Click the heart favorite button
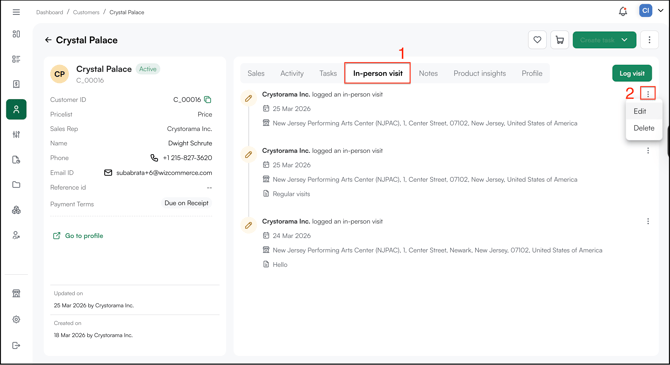Viewport: 670px width, 365px height. 537,40
